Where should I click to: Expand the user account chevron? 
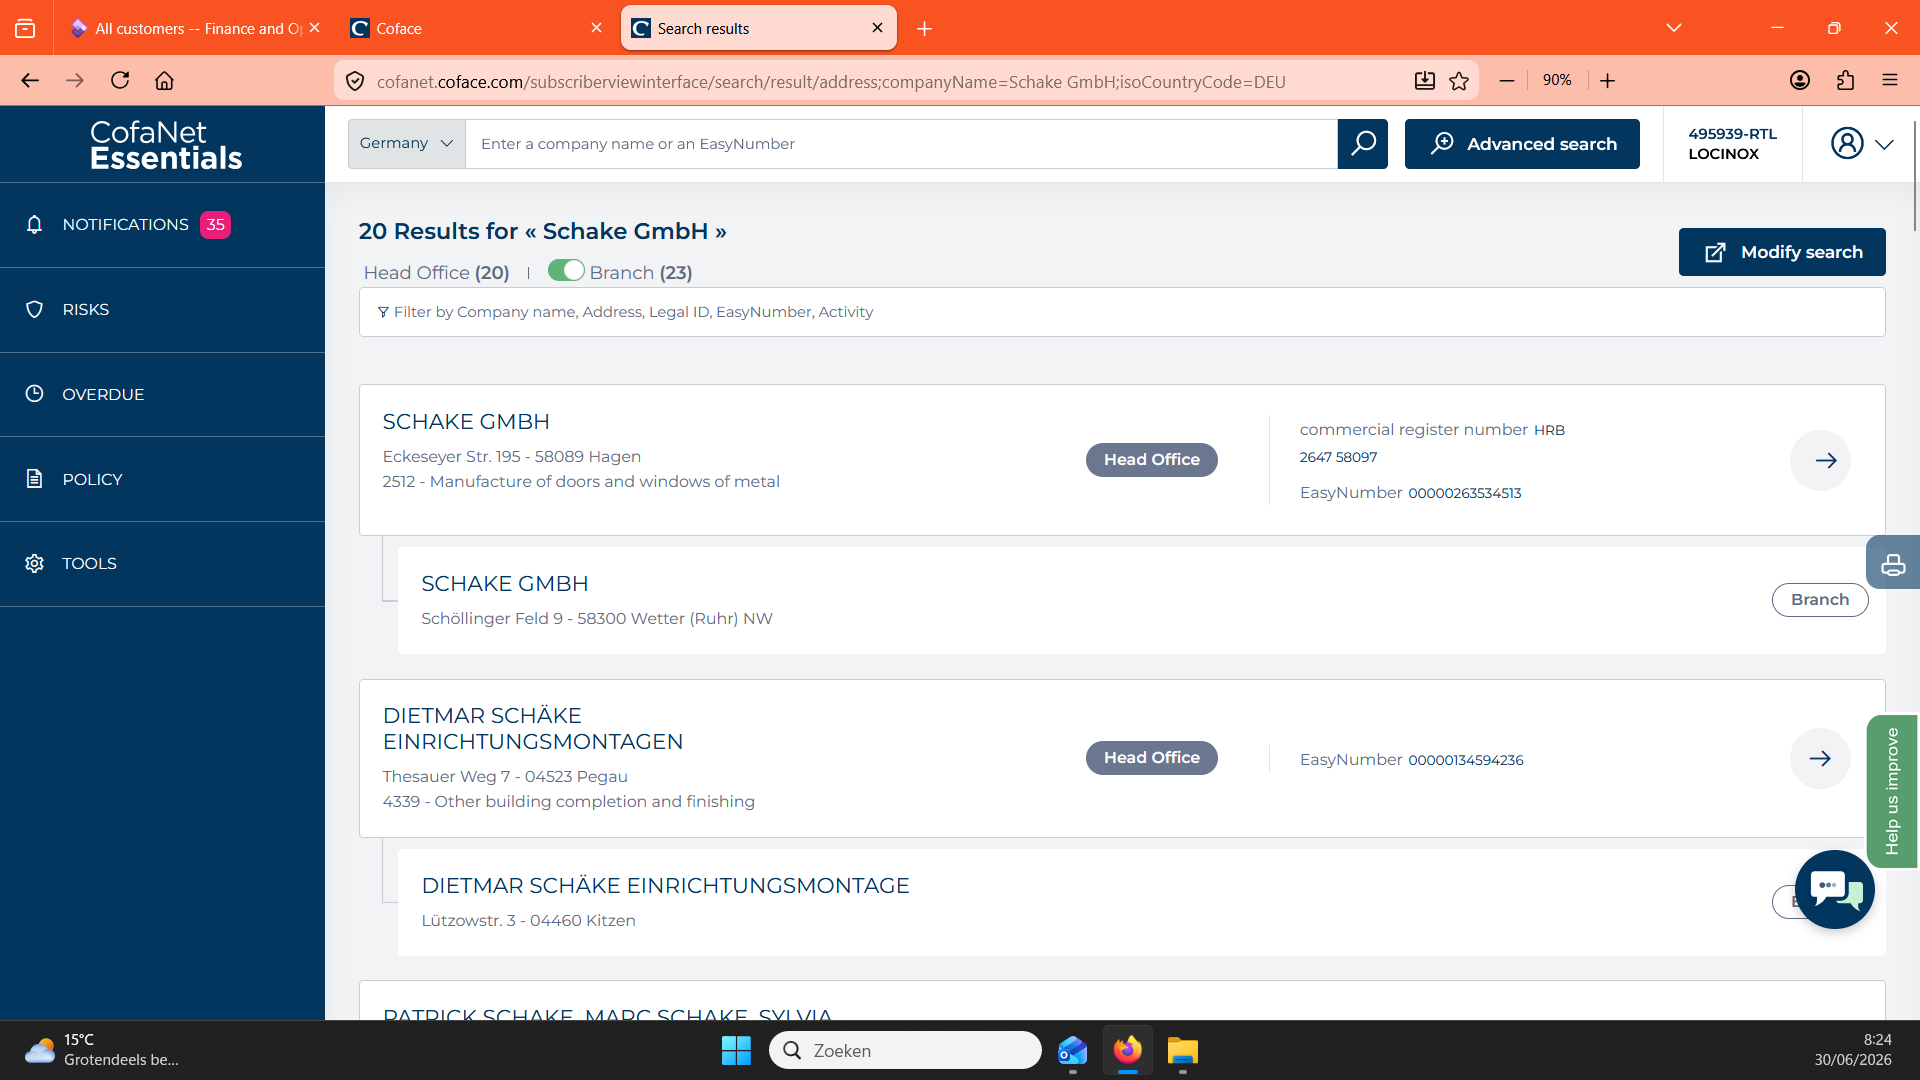1884,144
